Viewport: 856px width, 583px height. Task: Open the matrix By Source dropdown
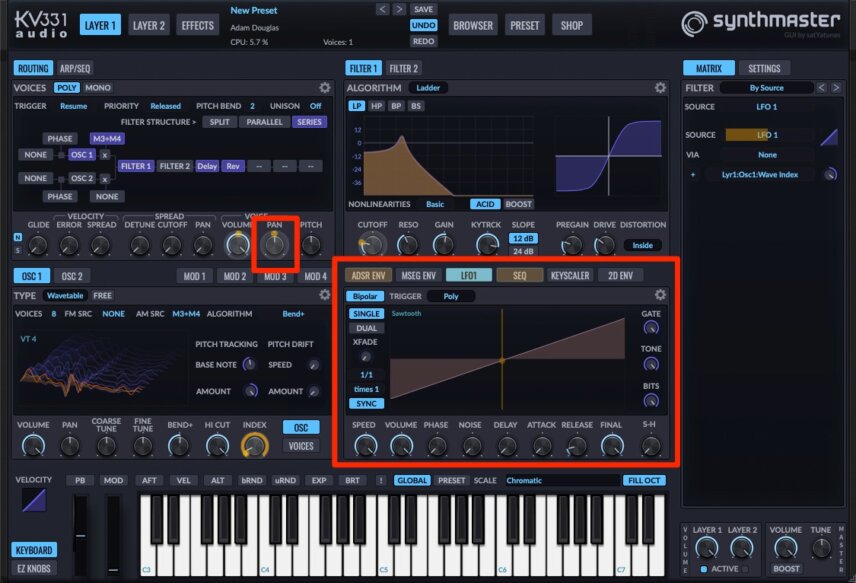766,87
